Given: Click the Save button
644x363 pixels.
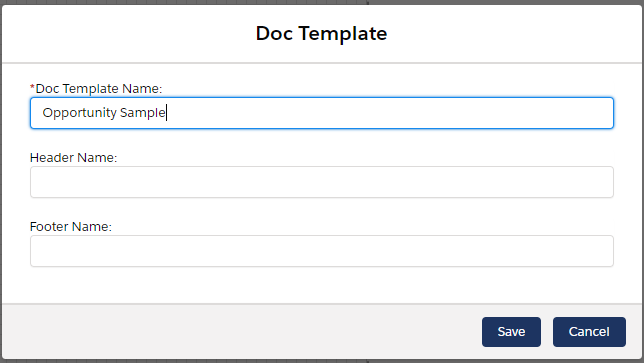Looking at the screenshot, I should (x=511, y=332).
